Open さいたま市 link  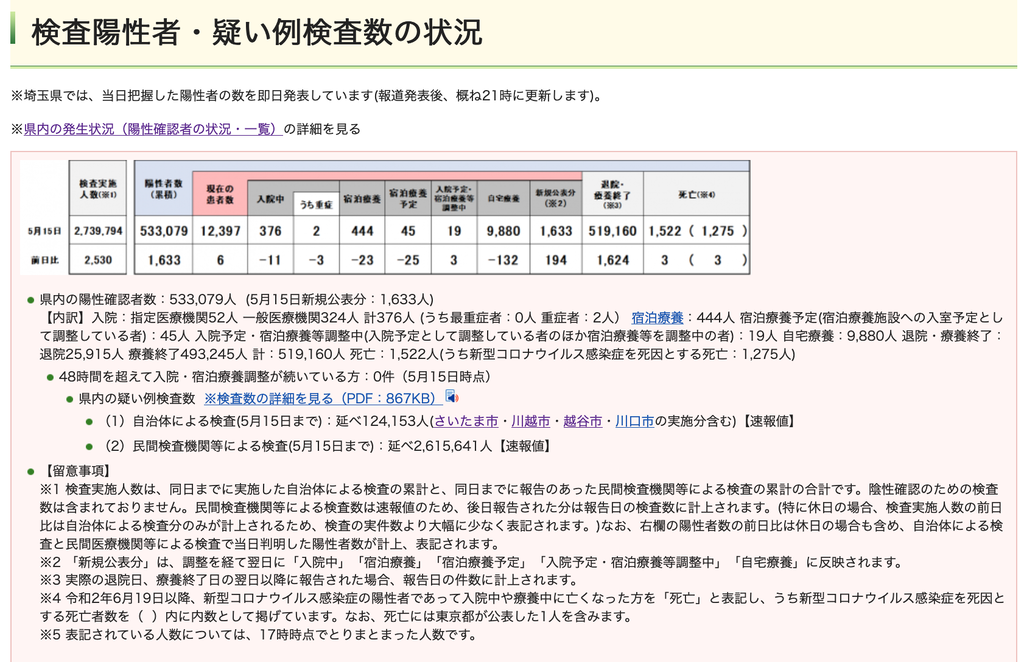pyautogui.click(x=466, y=422)
